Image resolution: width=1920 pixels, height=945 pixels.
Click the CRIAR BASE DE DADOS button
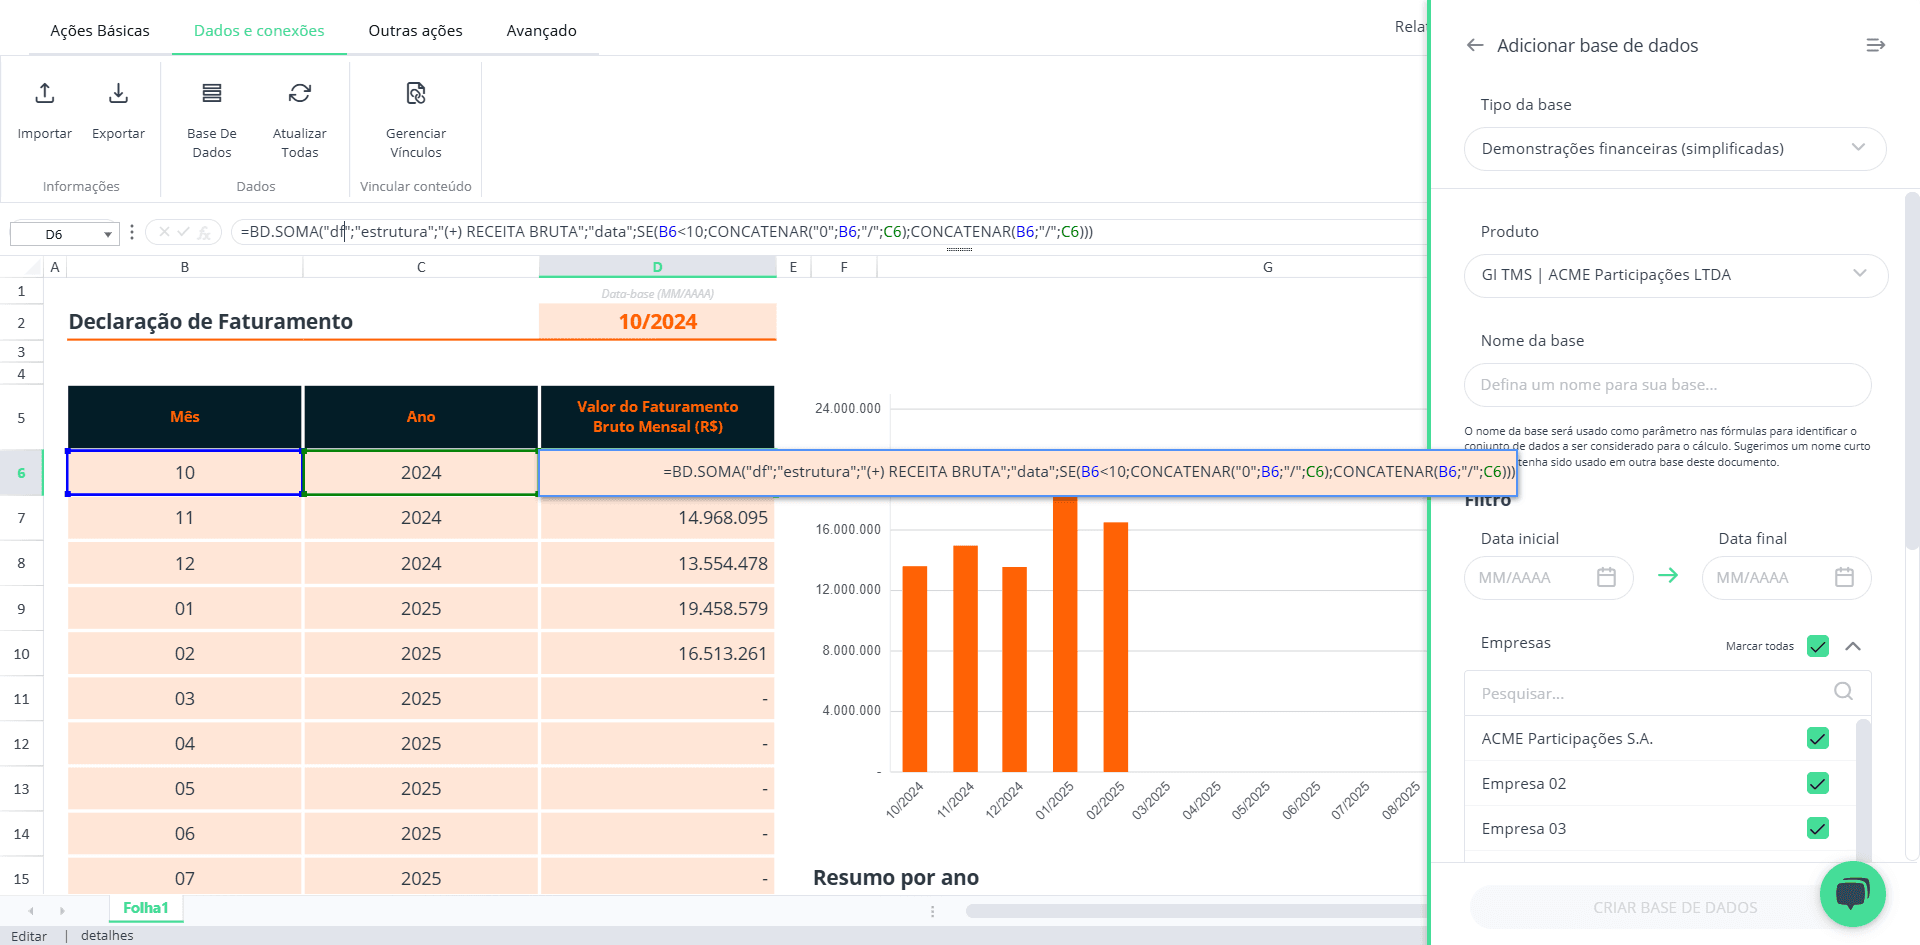(1675, 907)
